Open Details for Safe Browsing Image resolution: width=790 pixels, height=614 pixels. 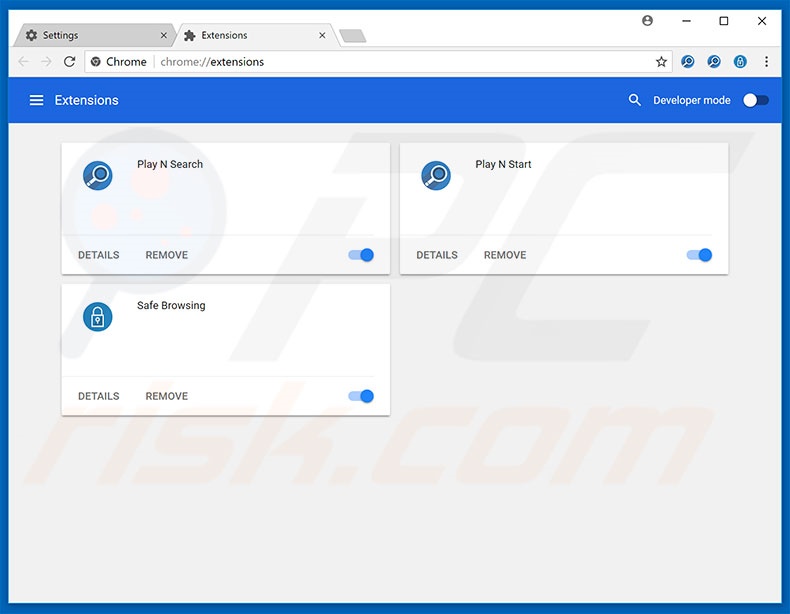tap(99, 396)
